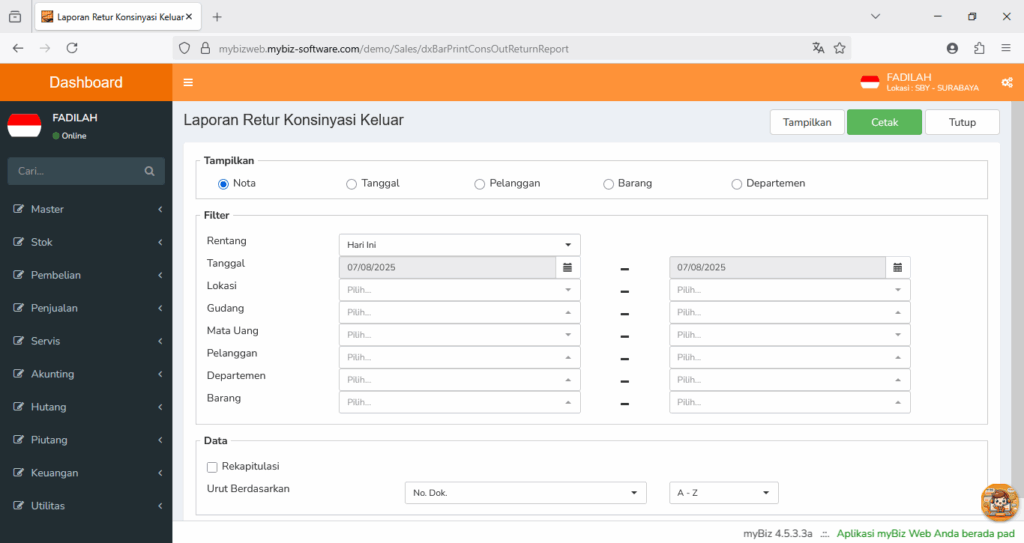Select the Pelanggan radio option
Screen dimensions: 1024x543
479,184
